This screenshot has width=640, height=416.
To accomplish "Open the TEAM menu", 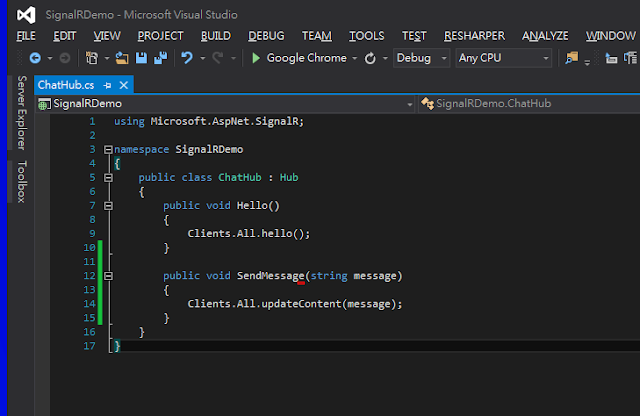I will (317, 36).
